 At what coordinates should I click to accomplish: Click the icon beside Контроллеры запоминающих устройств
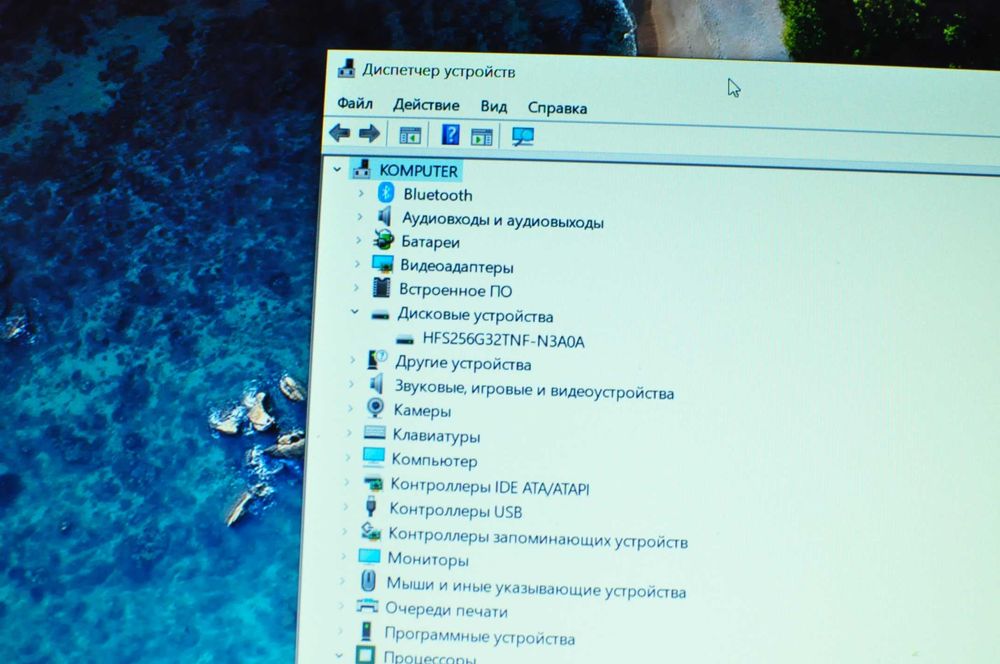pos(371,531)
